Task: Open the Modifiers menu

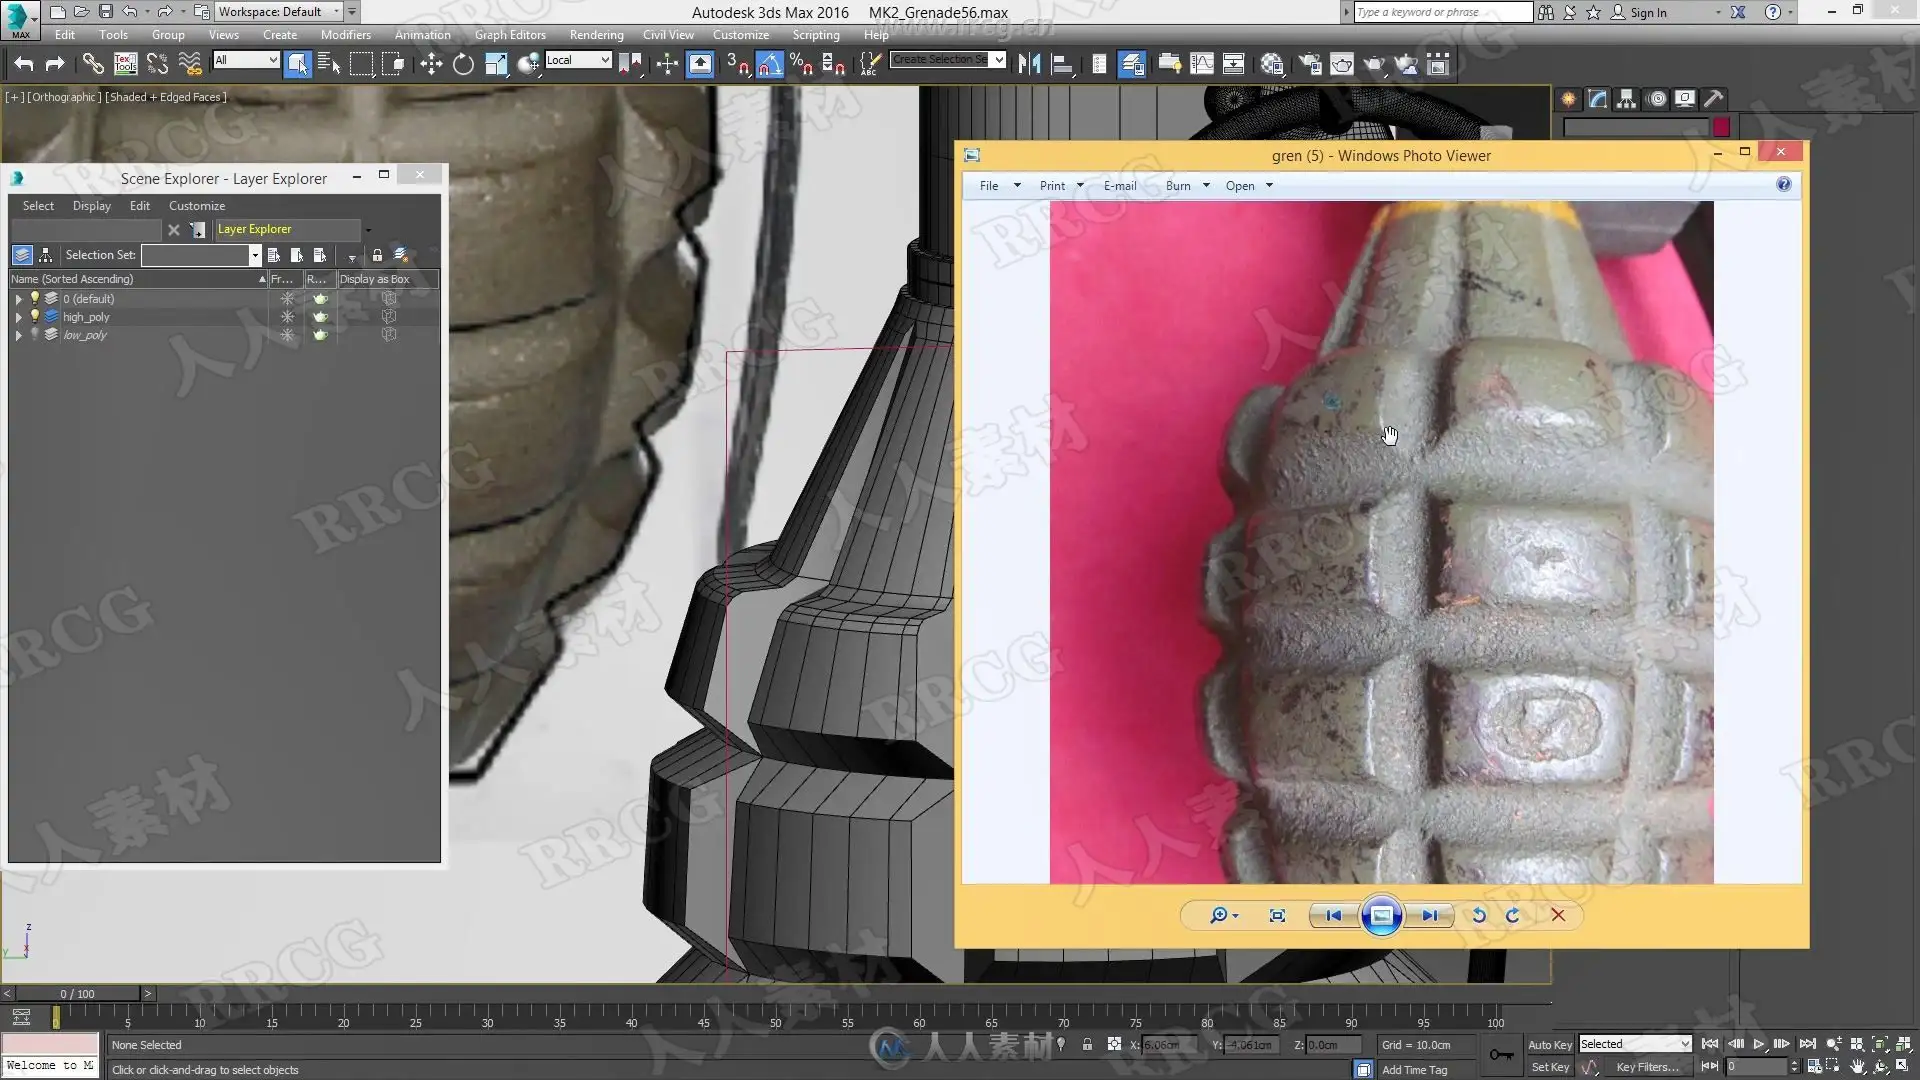Action: [345, 35]
